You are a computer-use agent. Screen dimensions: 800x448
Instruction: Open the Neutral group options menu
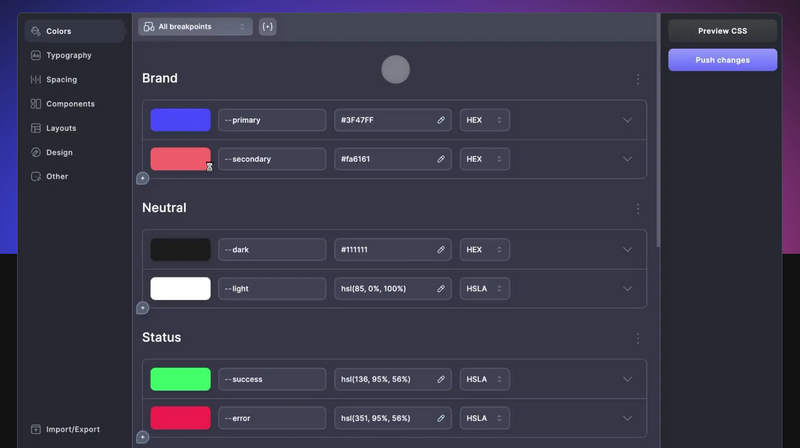pos(638,209)
